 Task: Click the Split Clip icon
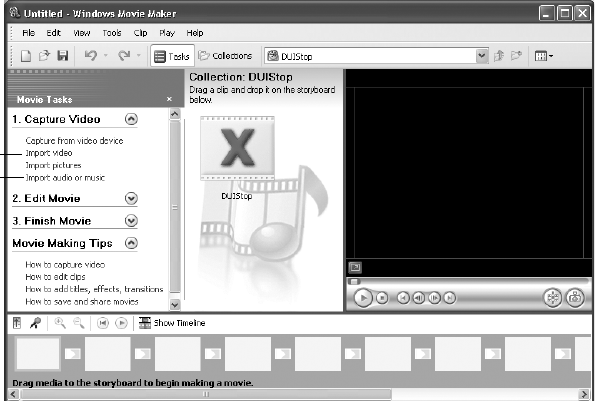coord(553,298)
